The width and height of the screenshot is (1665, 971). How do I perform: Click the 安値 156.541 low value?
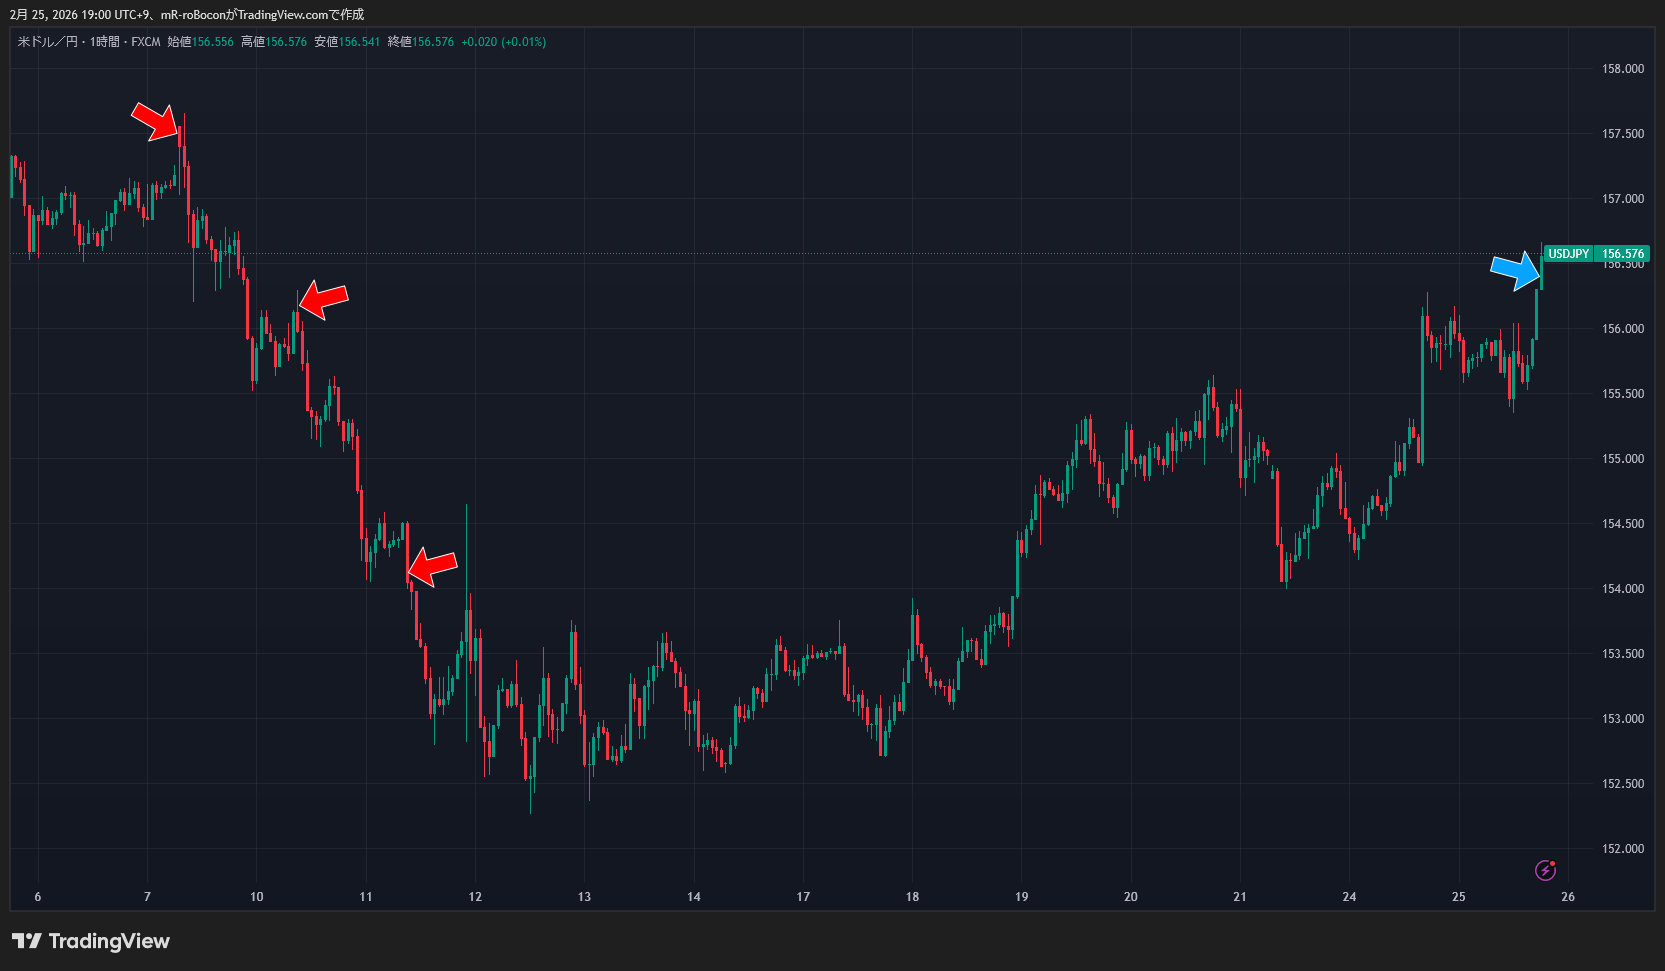pos(347,42)
